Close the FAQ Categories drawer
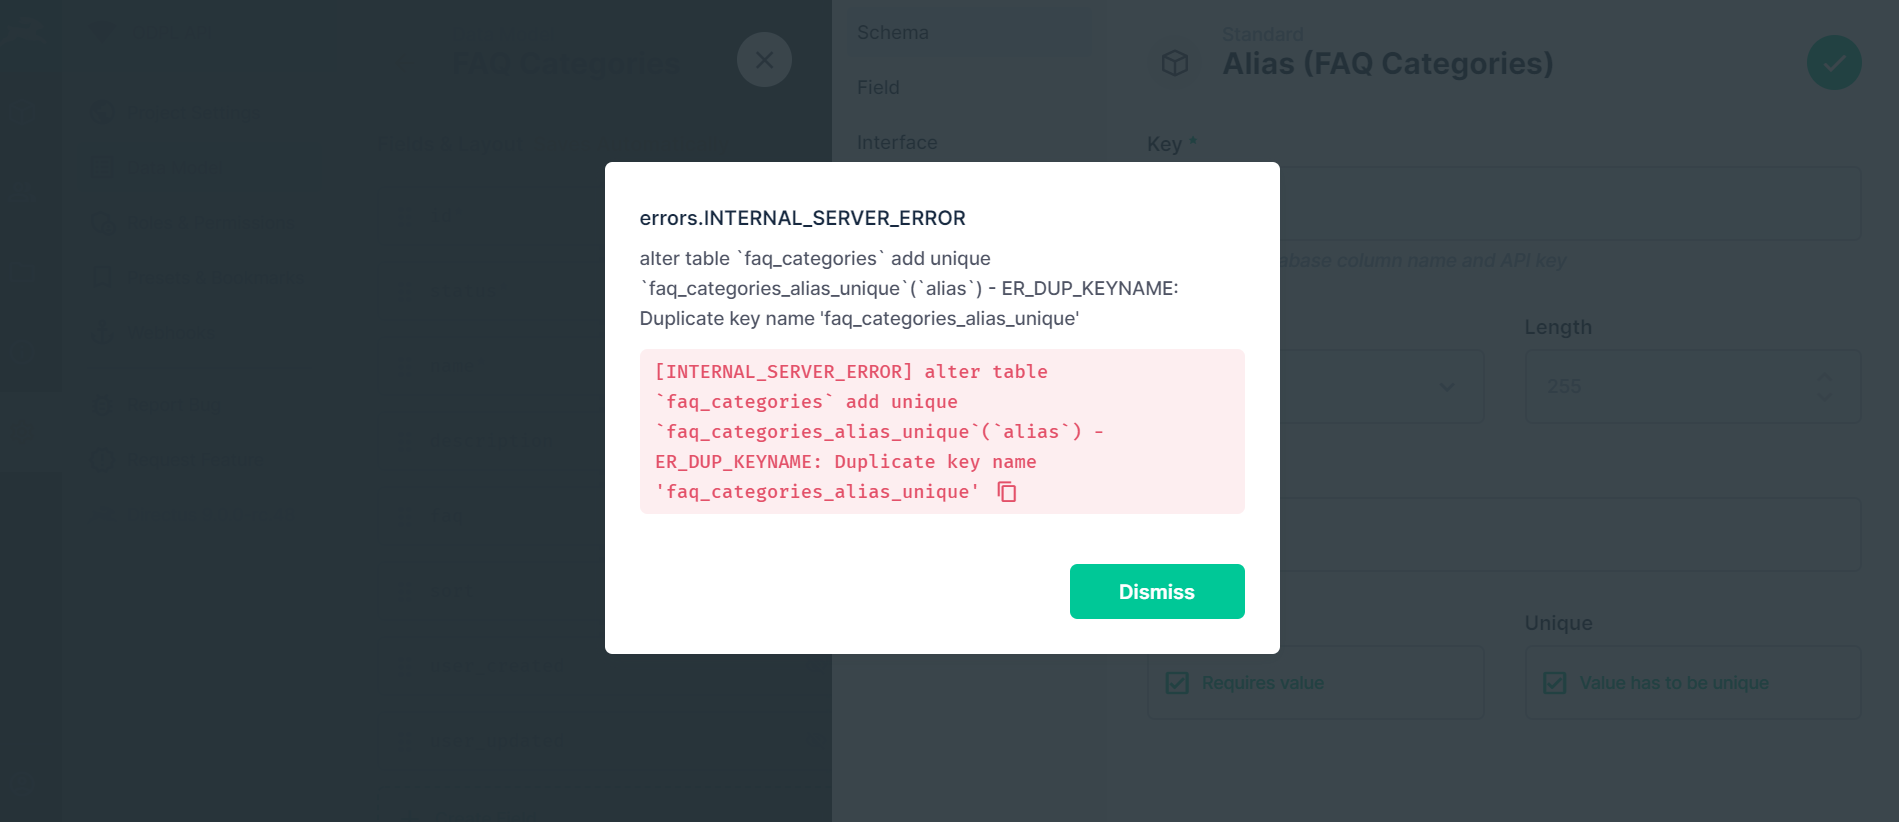 click(x=763, y=60)
